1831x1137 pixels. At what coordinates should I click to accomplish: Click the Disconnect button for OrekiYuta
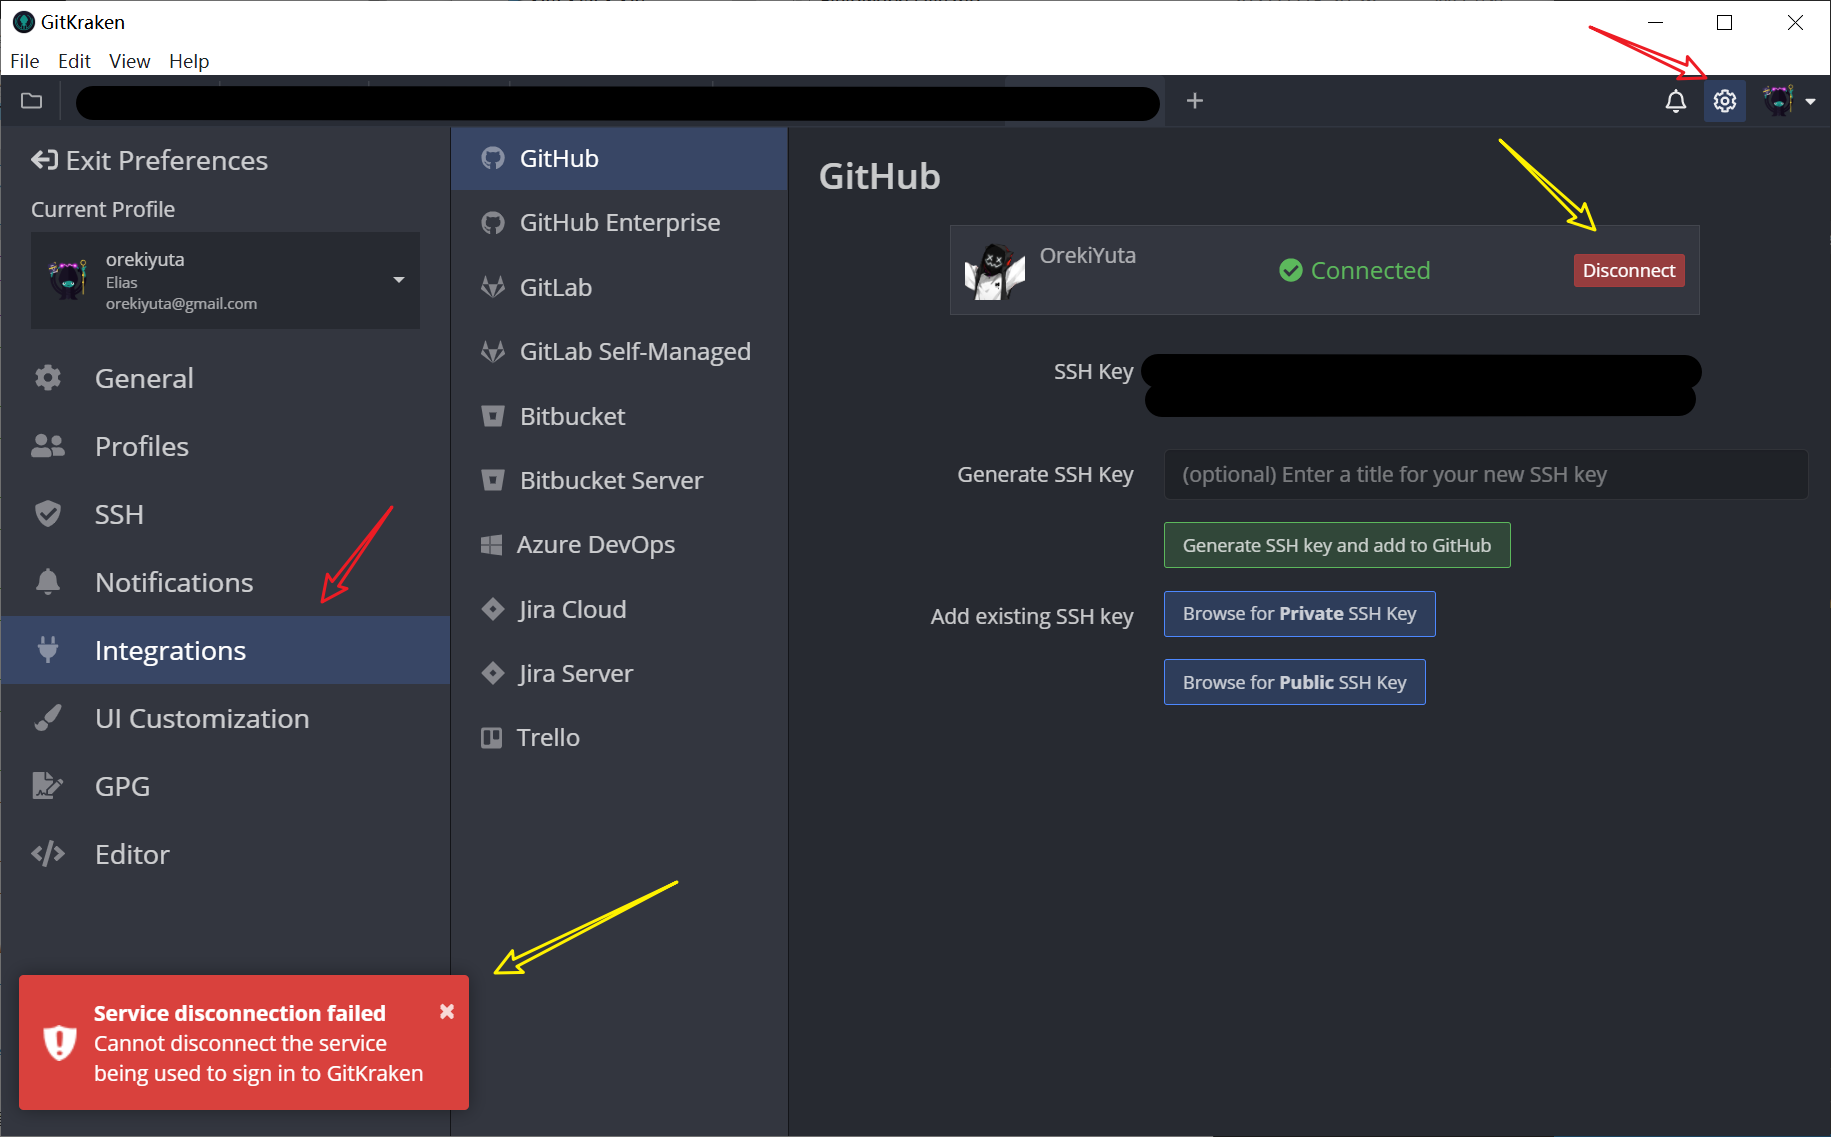coord(1628,270)
